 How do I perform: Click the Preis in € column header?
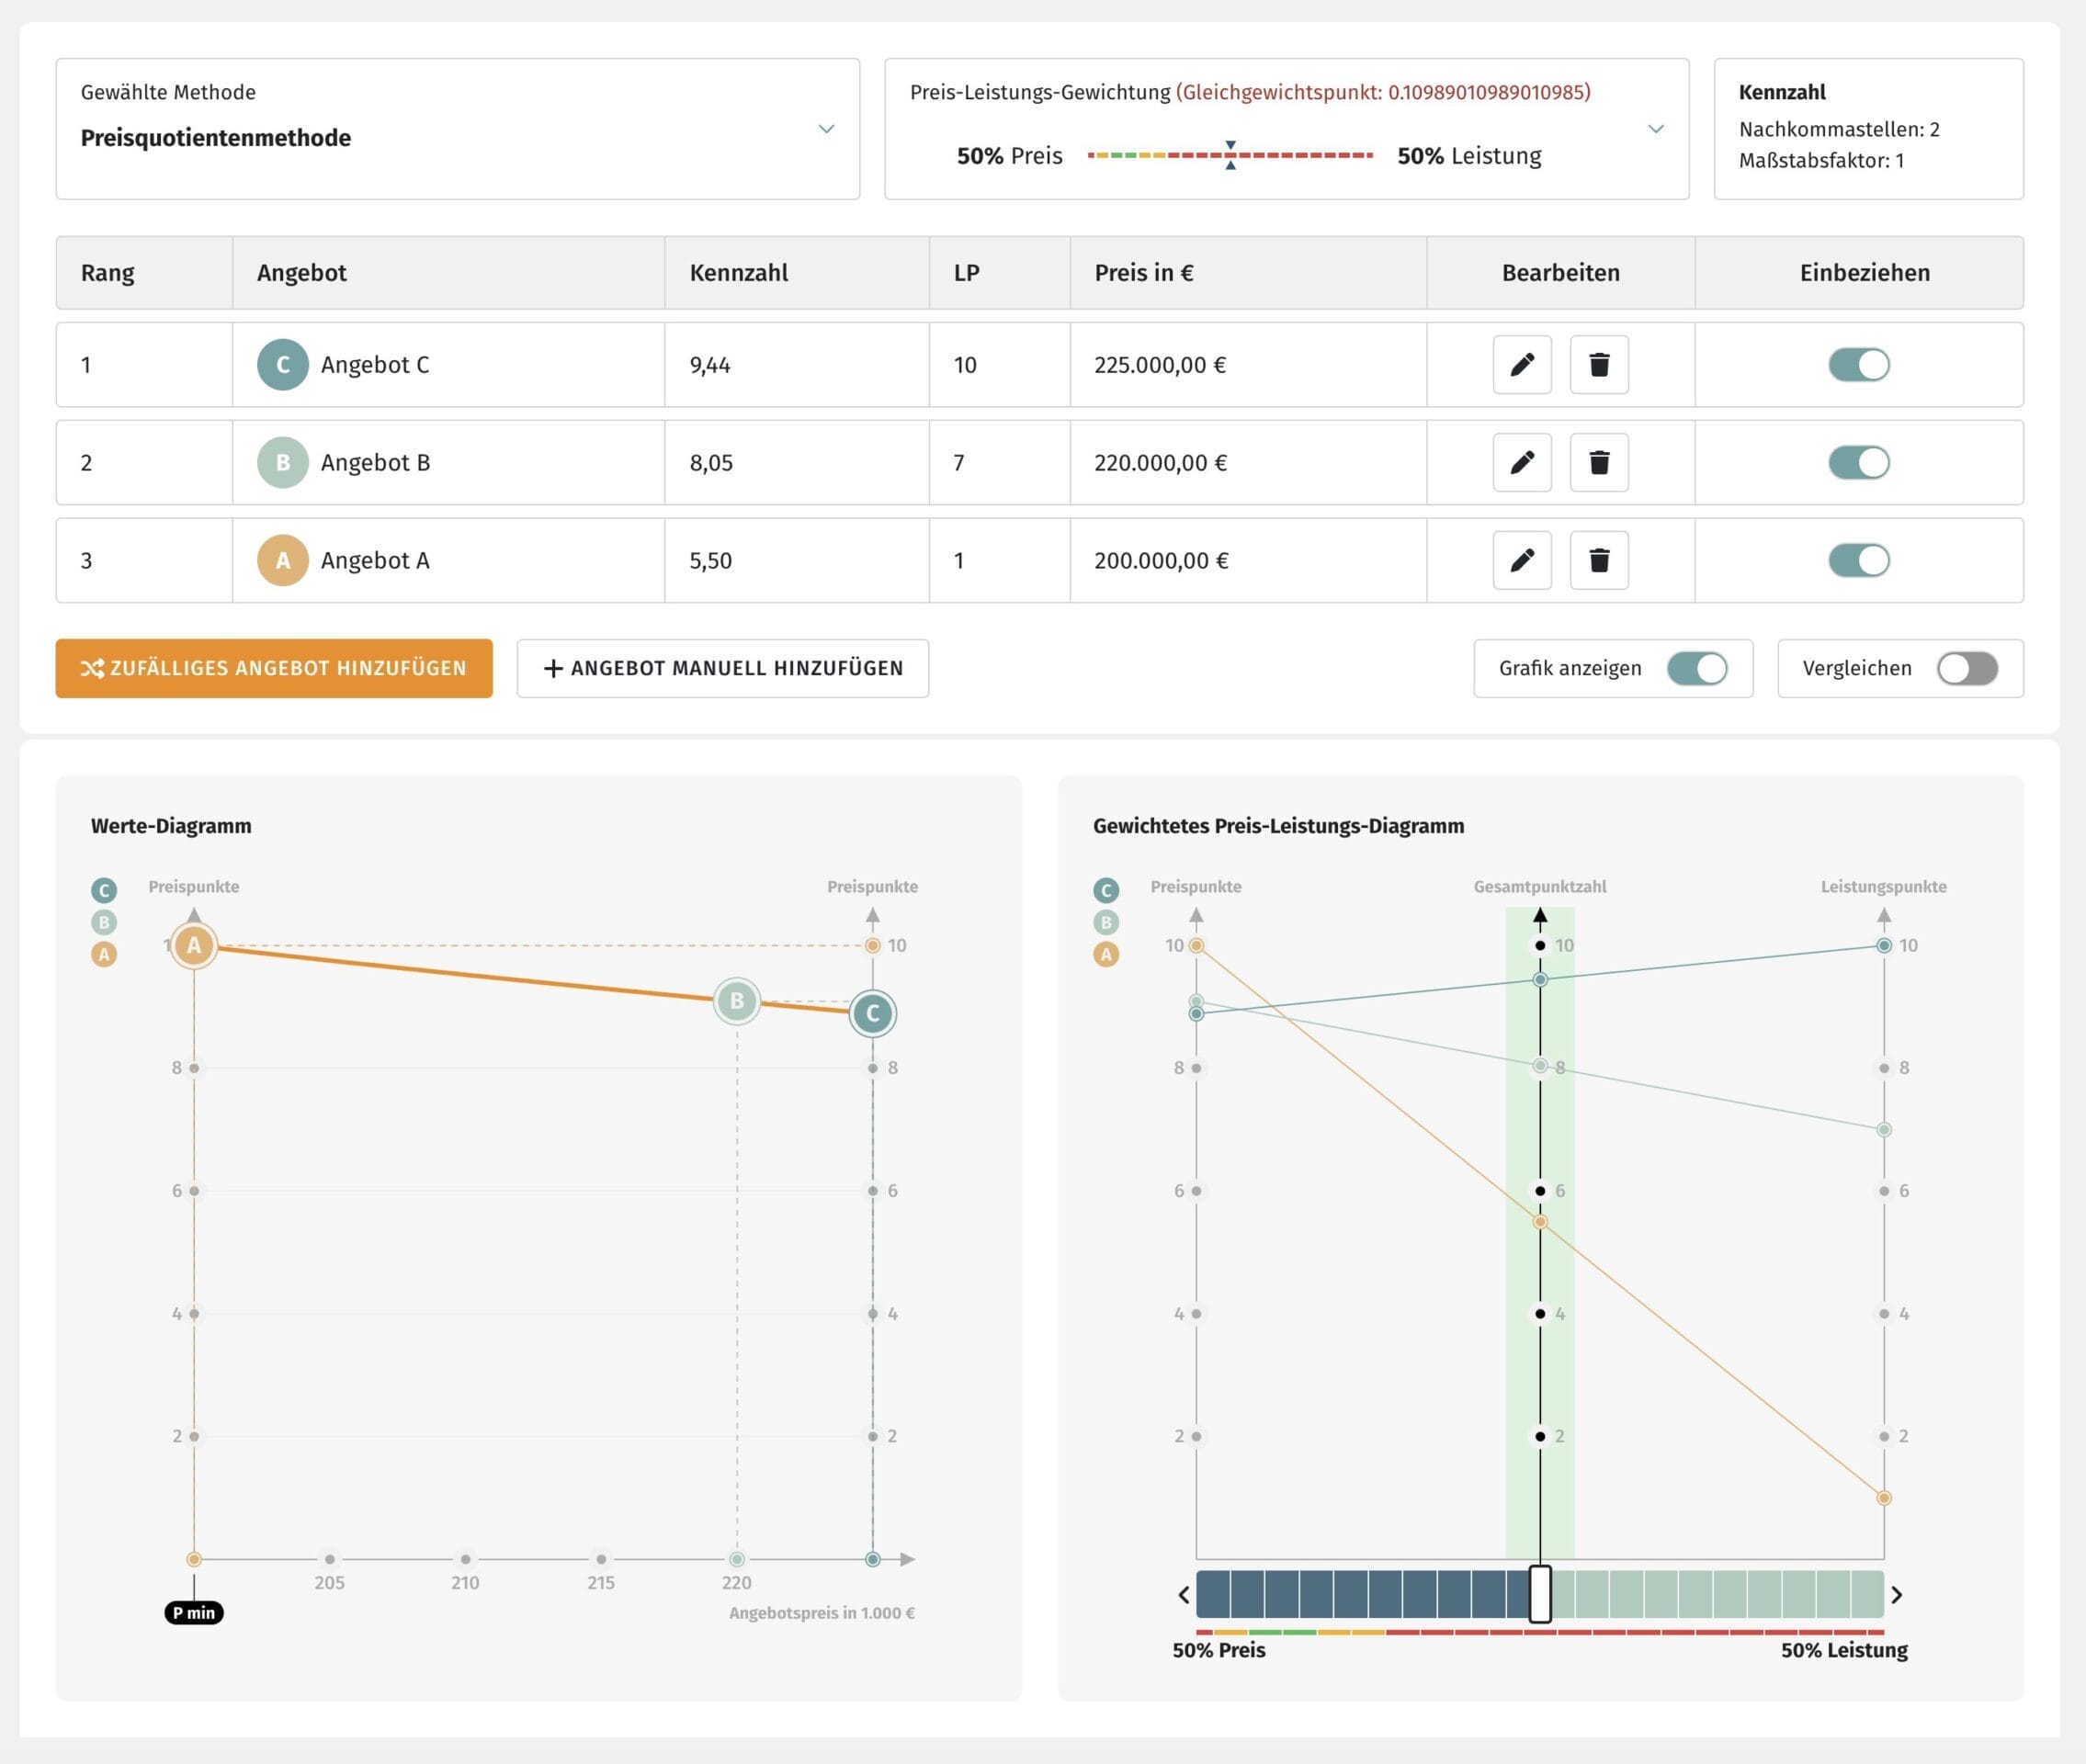point(1143,273)
